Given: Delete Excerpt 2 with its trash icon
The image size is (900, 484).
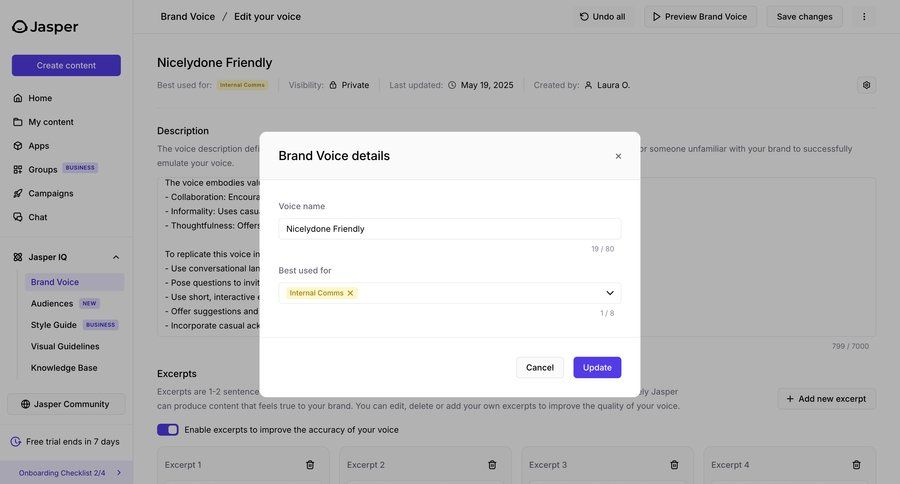Looking at the screenshot, I should pos(492,465).
